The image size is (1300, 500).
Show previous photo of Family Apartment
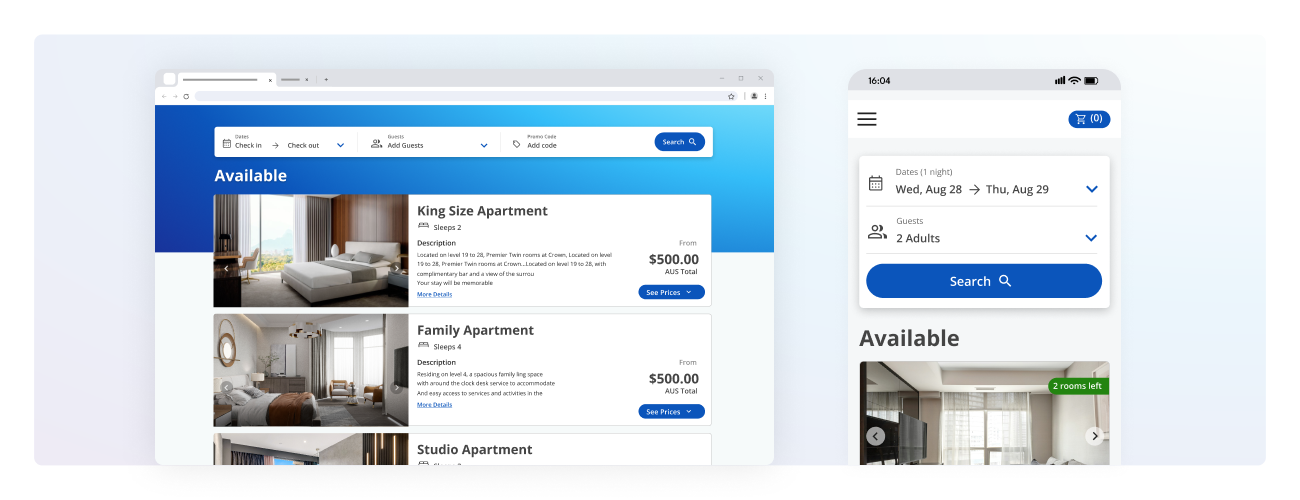pyautogui.click(x=226, y=387)
